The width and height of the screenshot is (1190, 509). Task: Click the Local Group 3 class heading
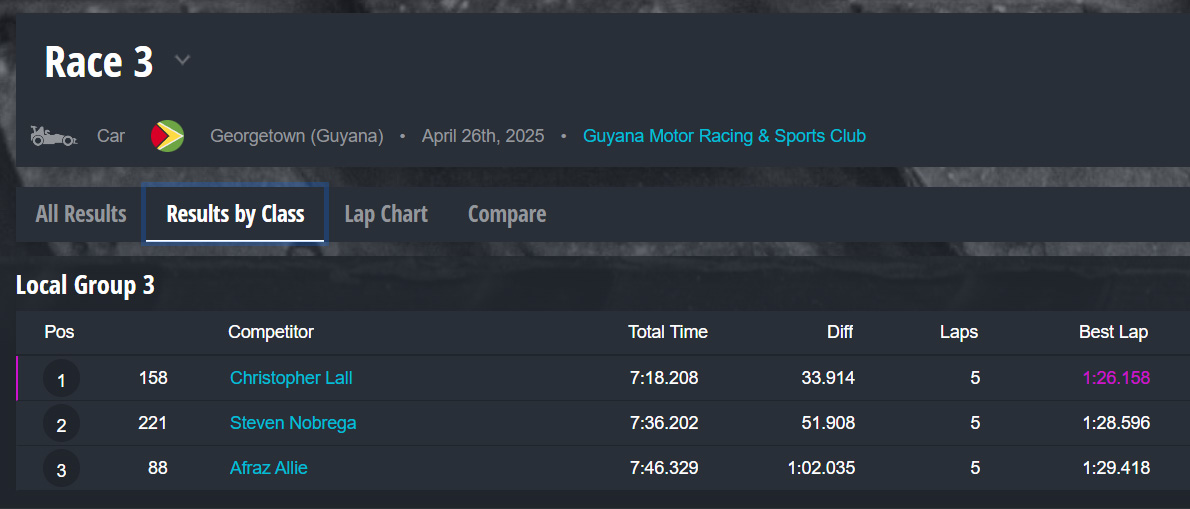coord(85,286)
